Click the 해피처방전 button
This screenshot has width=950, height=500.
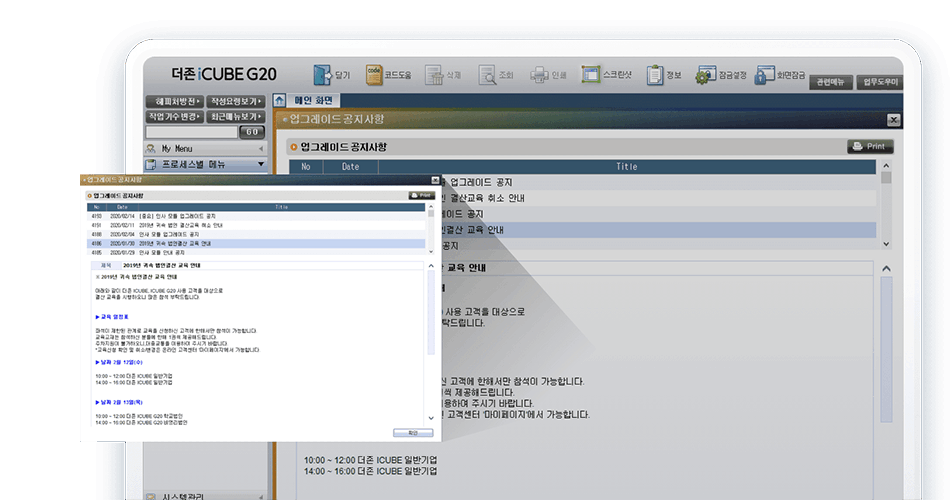tap(174, 101)
